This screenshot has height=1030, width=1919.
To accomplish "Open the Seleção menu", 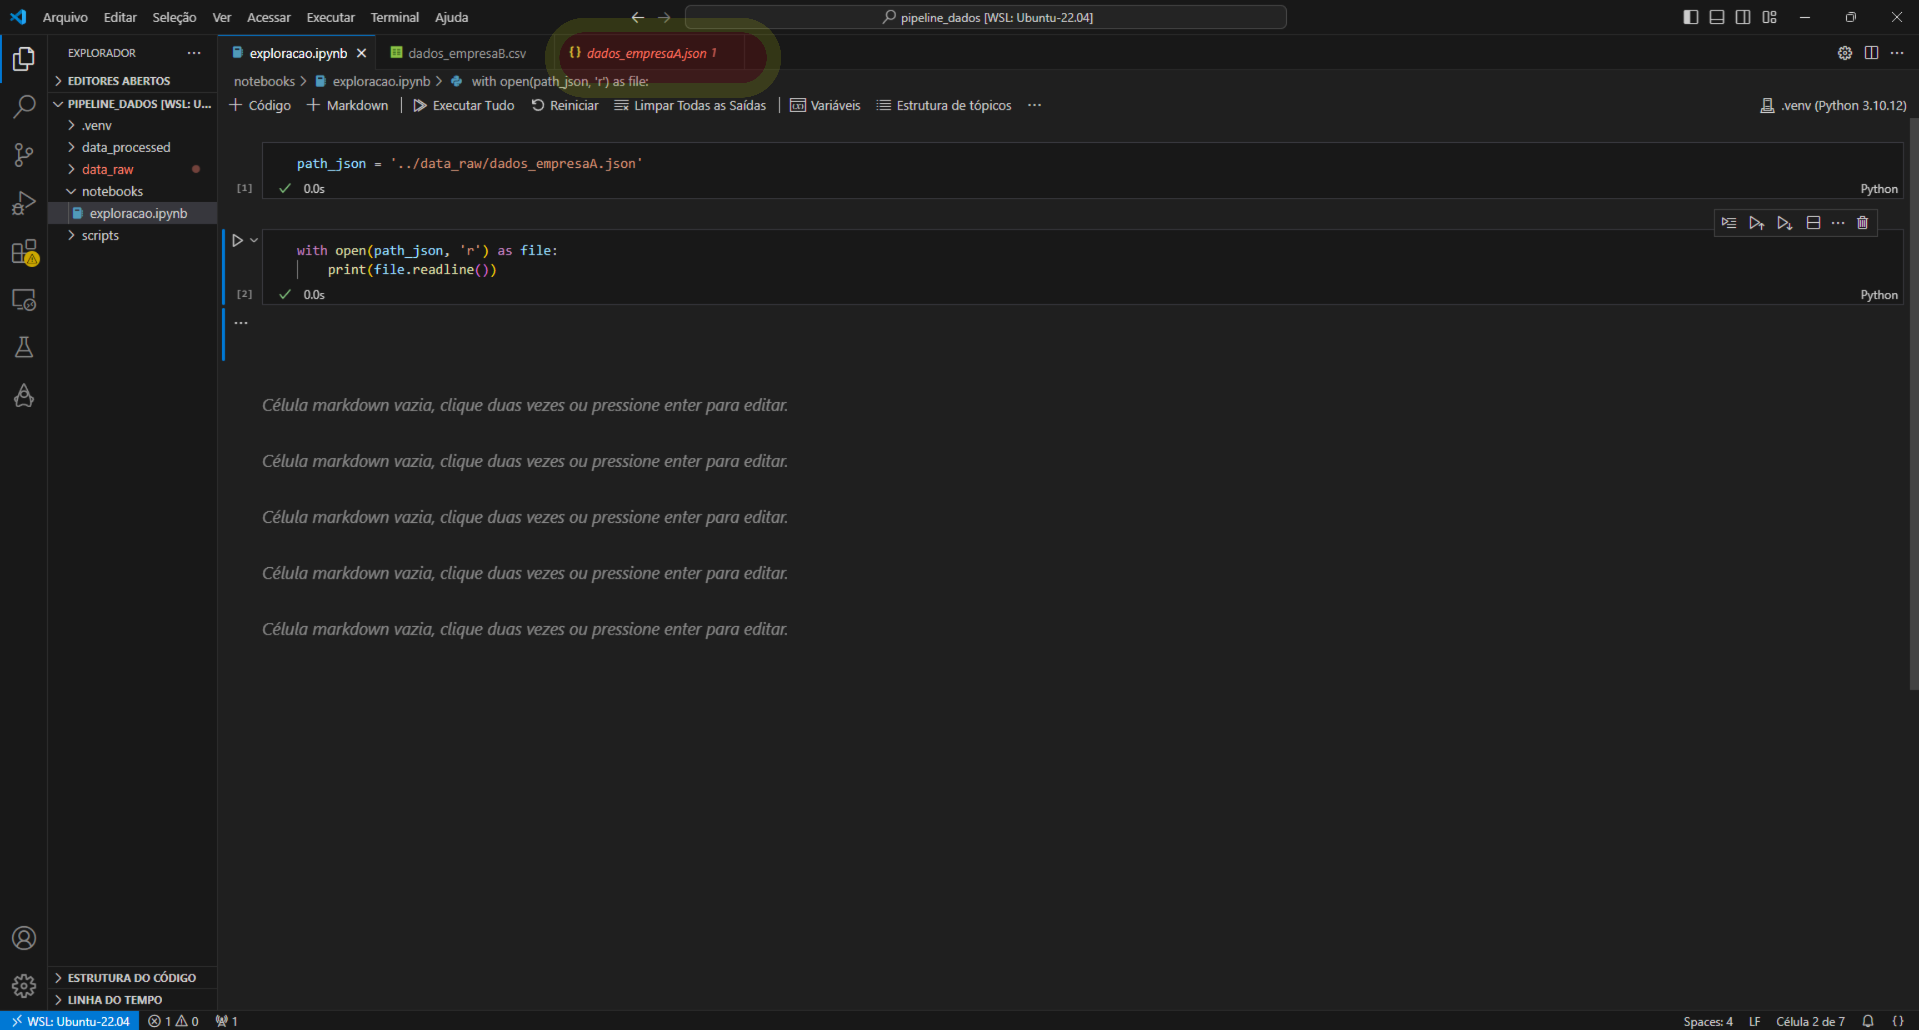I will [x=174, y=17].
